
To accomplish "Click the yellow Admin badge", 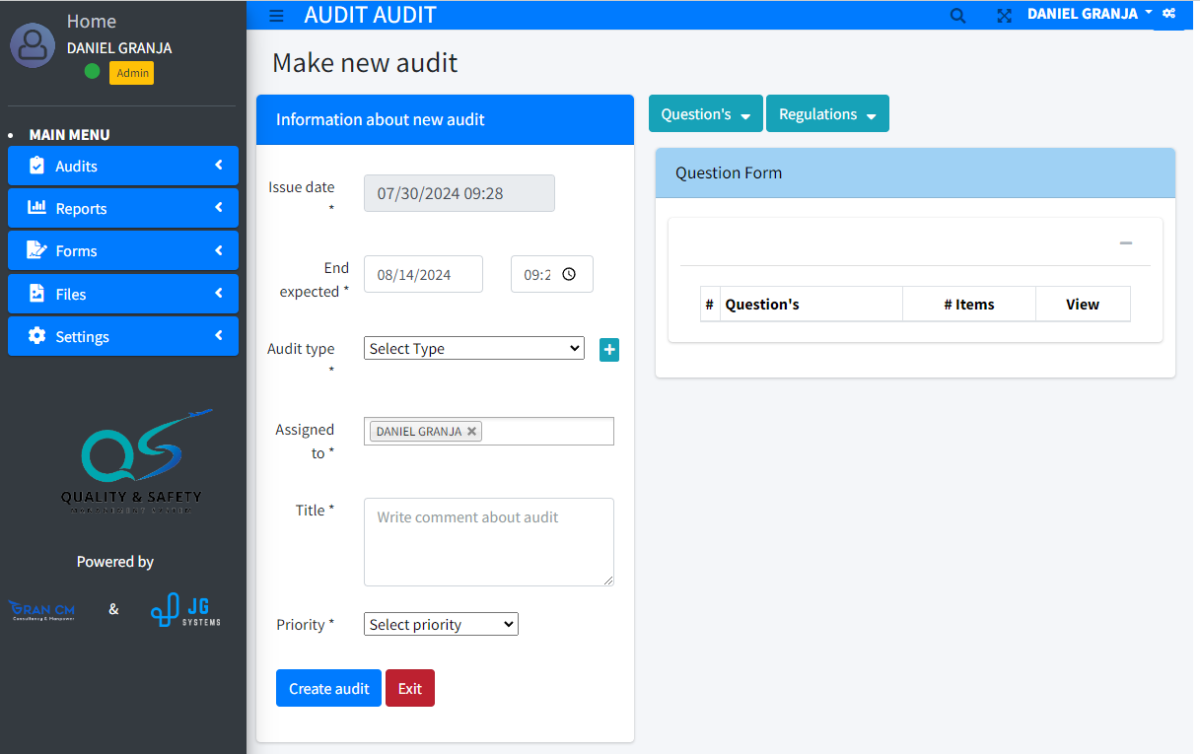I will coord(132,73).
